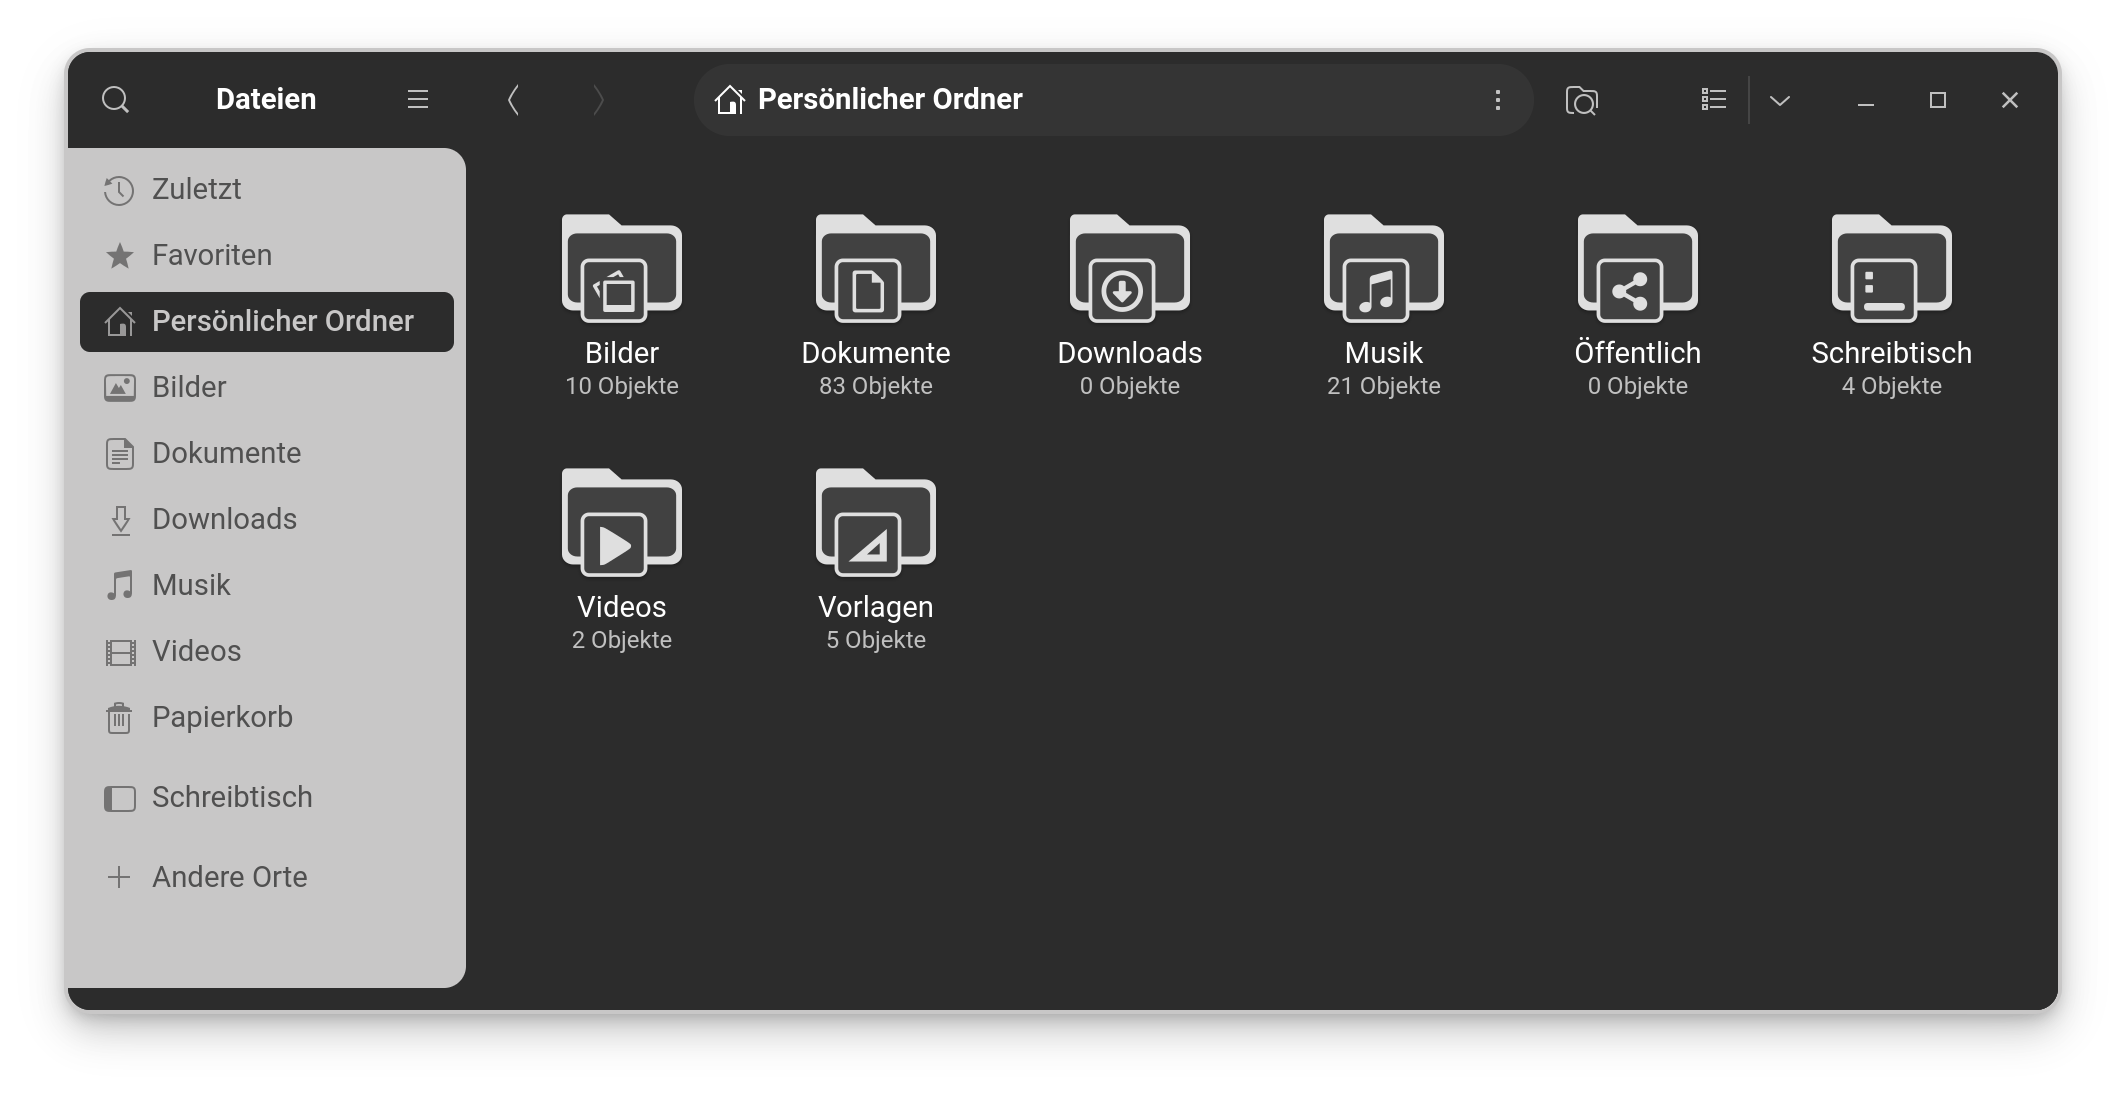Select the Vorlagen folder icon
Screen dimensions: 2126x1094
coord(876,522)
